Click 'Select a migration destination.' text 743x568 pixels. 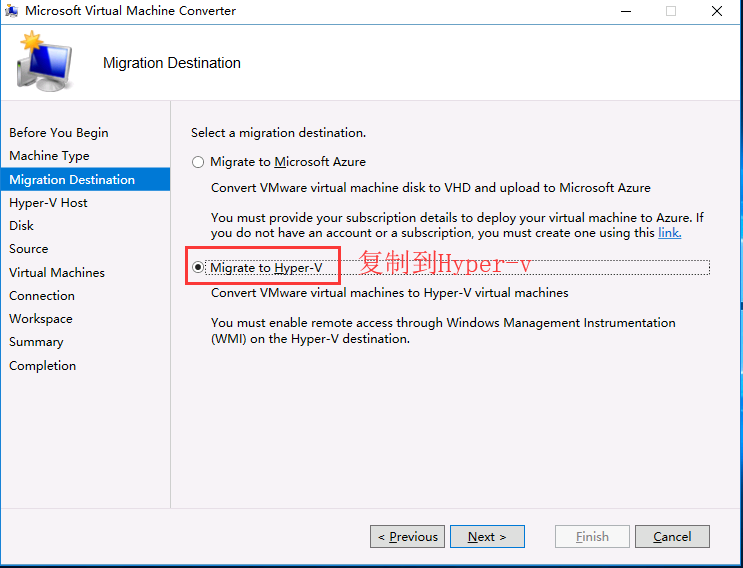click(279, 133)
